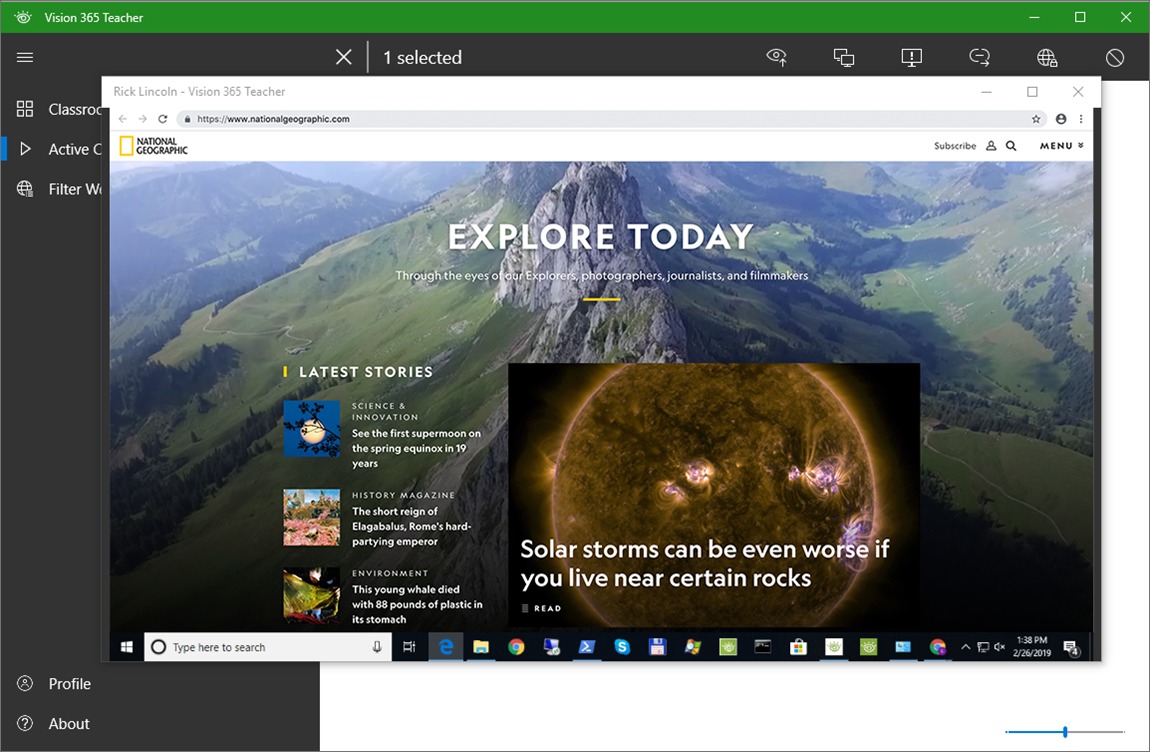Viewport: 1150px width, 752px height.
Task: Open the young whale story thumbnail
Action: point(312,596)
